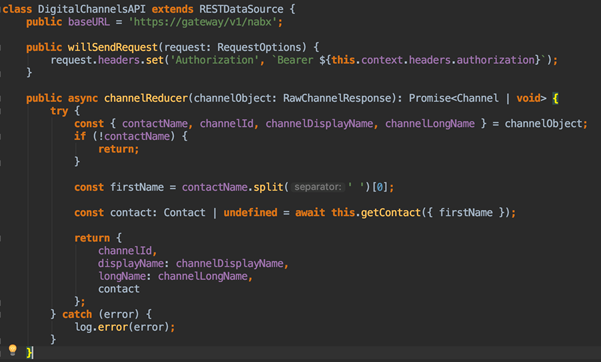
Task: Click the undefined keyword
Action: tap(250, 212)
